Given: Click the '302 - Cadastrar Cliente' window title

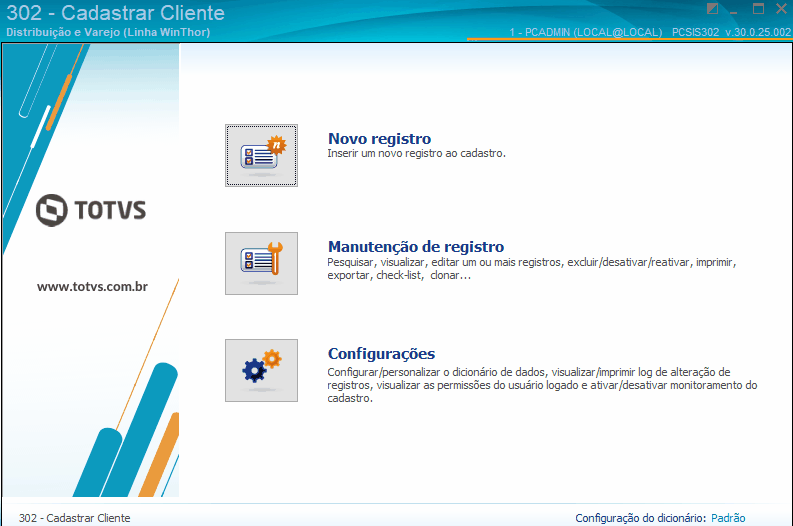Looking at the screenshot, I should click(115, 13).
